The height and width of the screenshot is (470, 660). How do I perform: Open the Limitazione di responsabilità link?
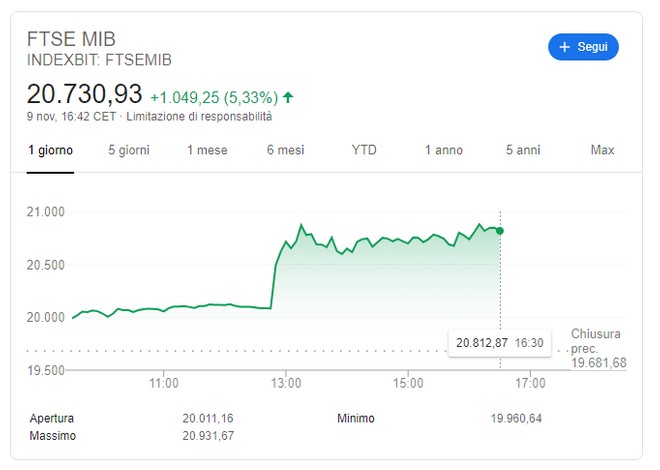[x=199, y=117]
